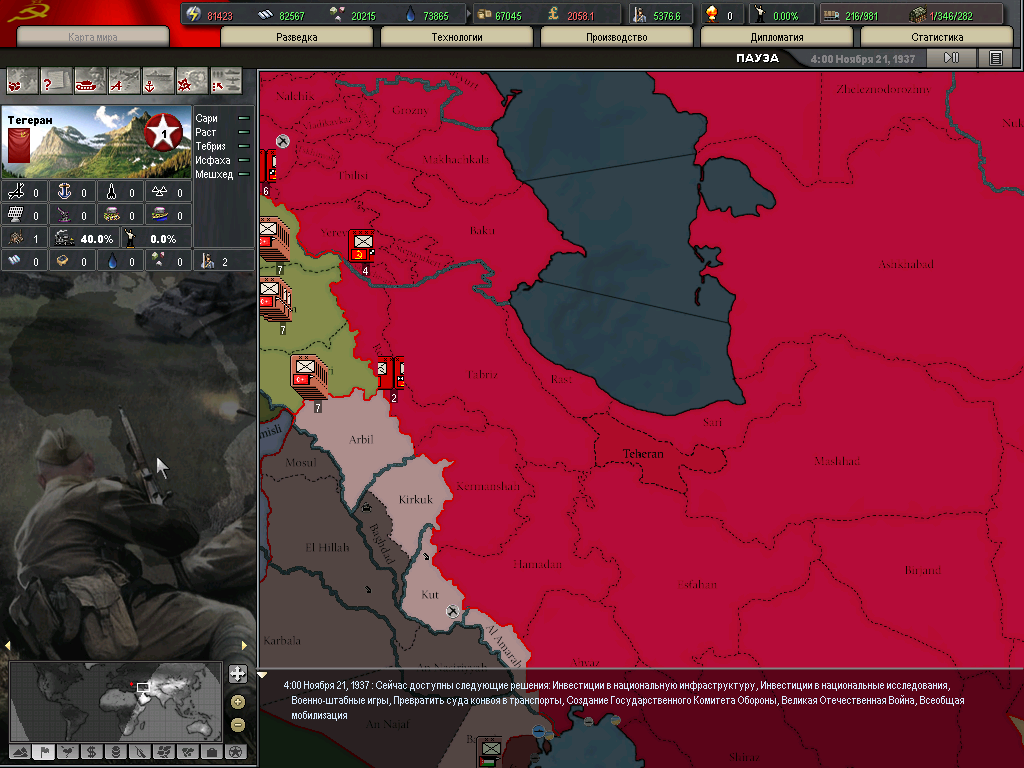
Task: Open the land units tank icon
Action: click(90, 82)
